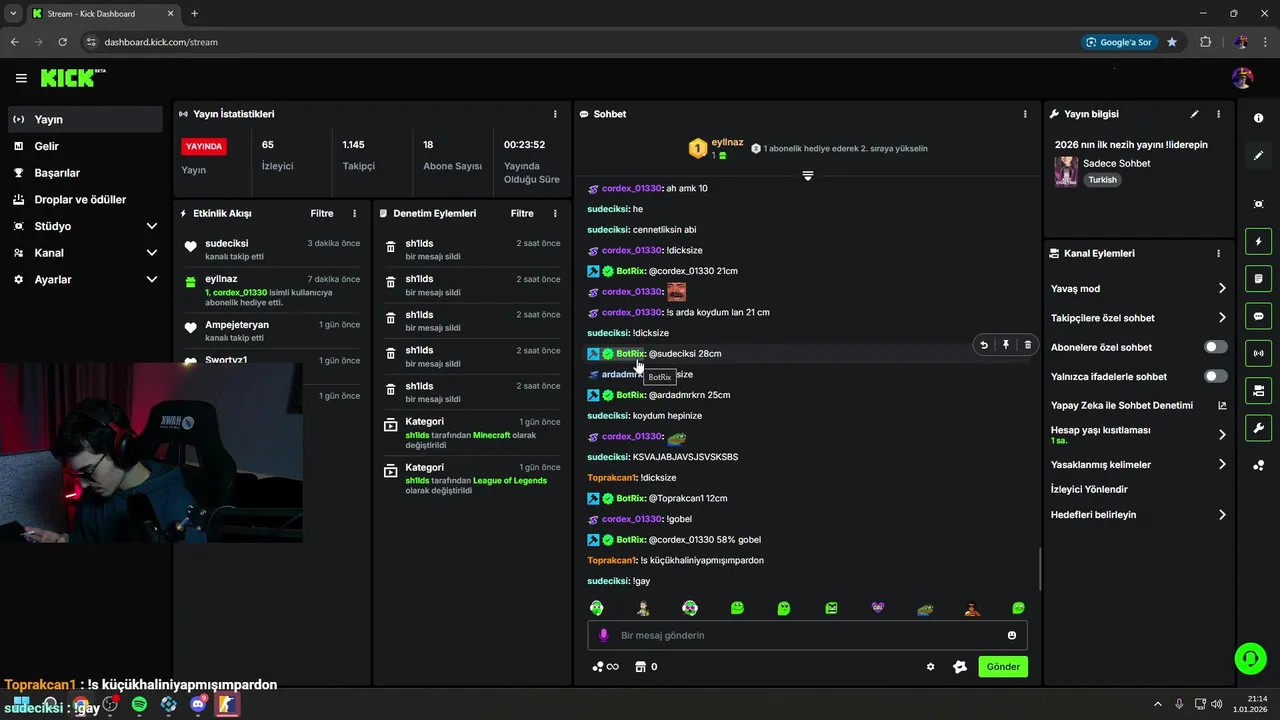Open the info icon in right rail
This screenshot has width=1280, height=720.
point(1258,118)
